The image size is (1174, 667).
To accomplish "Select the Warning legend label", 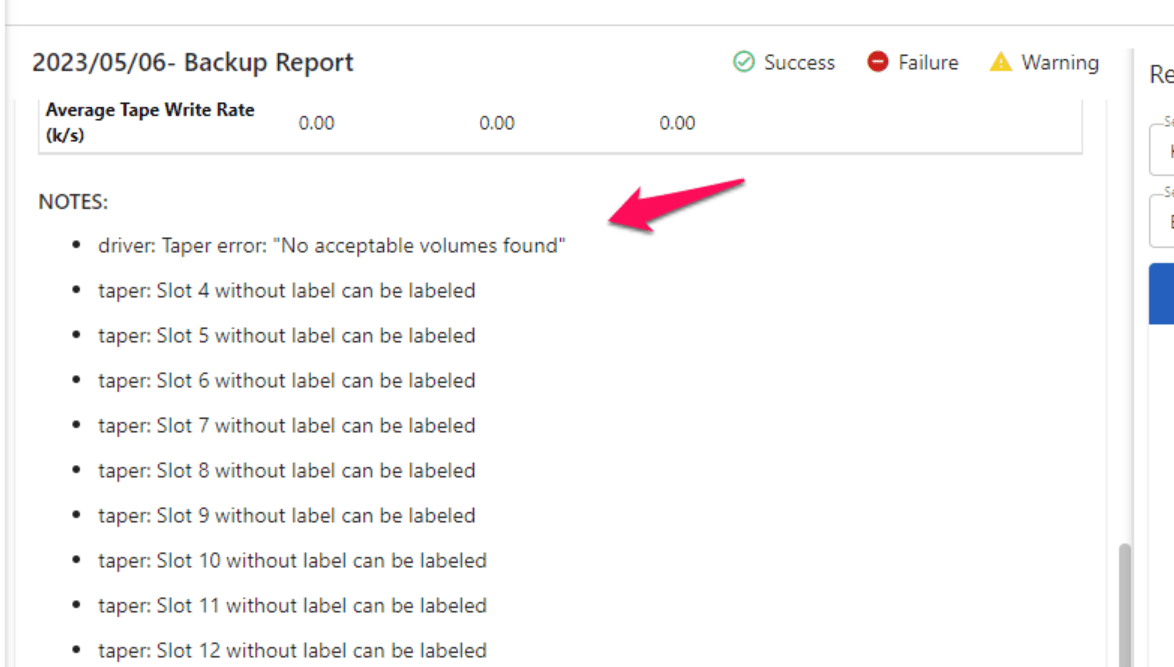I will [1059, 62].
